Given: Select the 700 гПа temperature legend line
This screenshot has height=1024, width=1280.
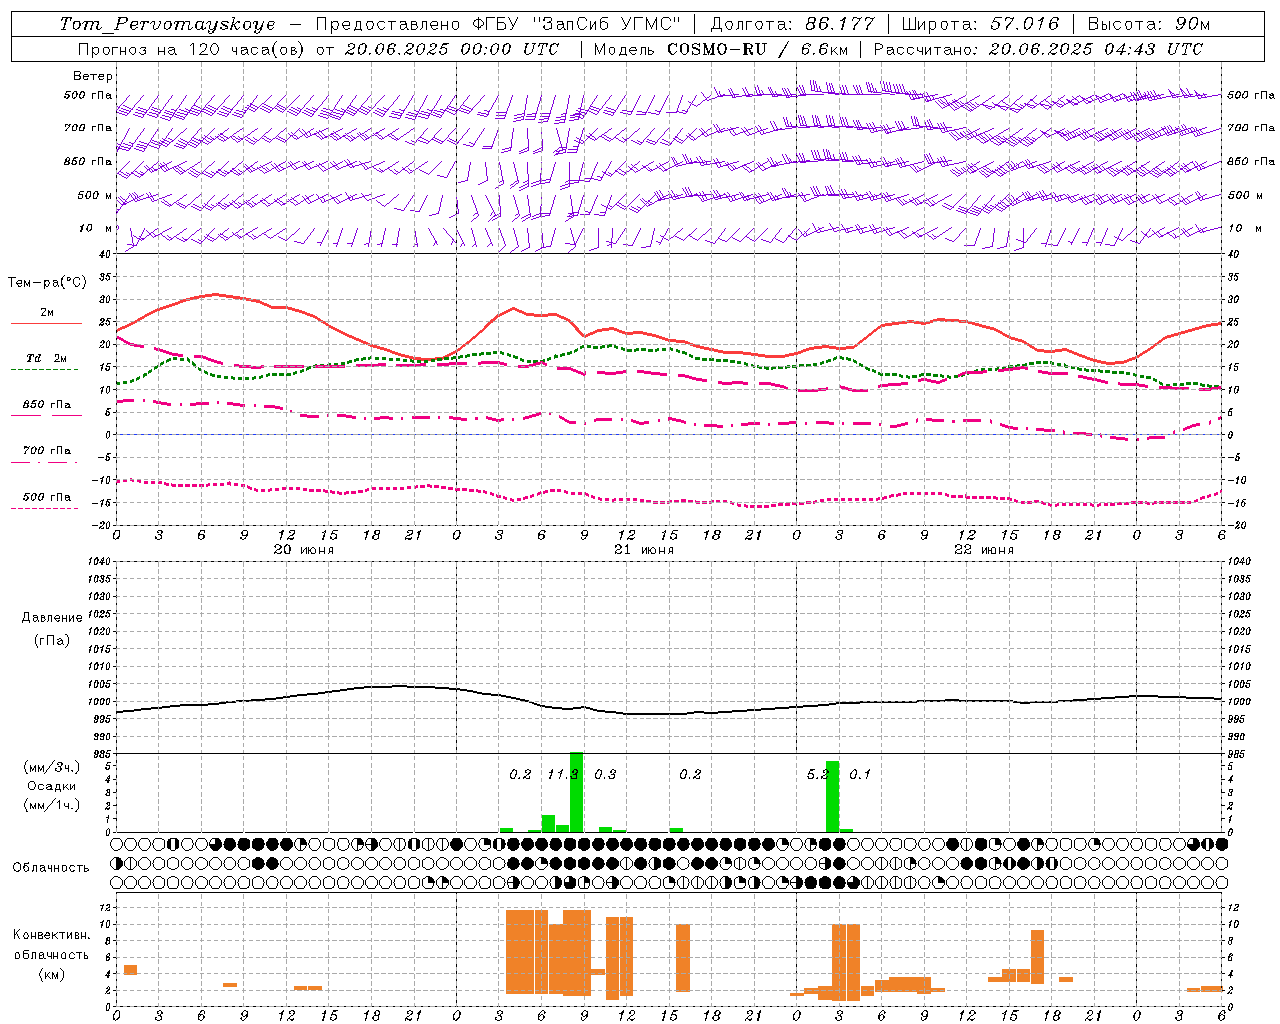Looking at the screenshot, I should [x=44, y=461].
